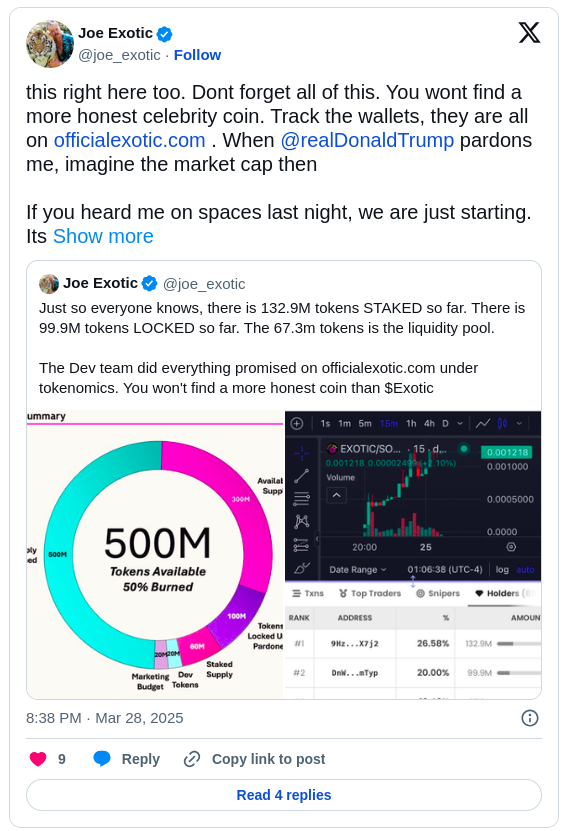Screen dimensions: 575x831
Task: Expand the timeframe chevron after D
Action: 460,423
